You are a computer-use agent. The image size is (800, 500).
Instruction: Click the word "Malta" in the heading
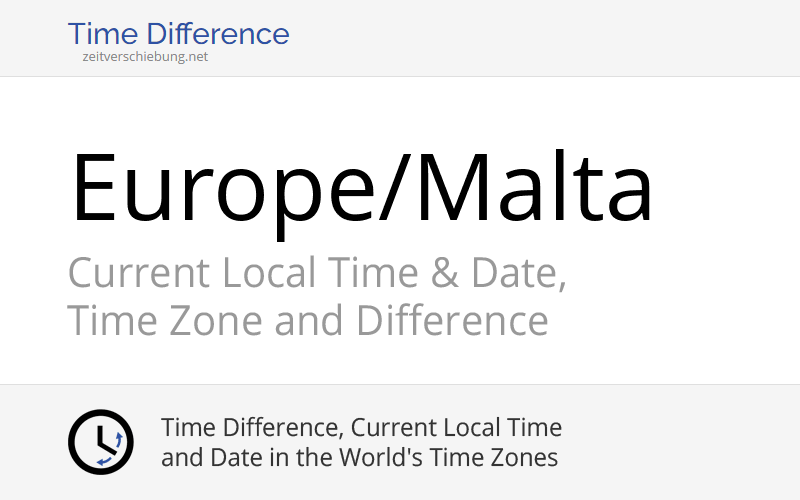534,188
